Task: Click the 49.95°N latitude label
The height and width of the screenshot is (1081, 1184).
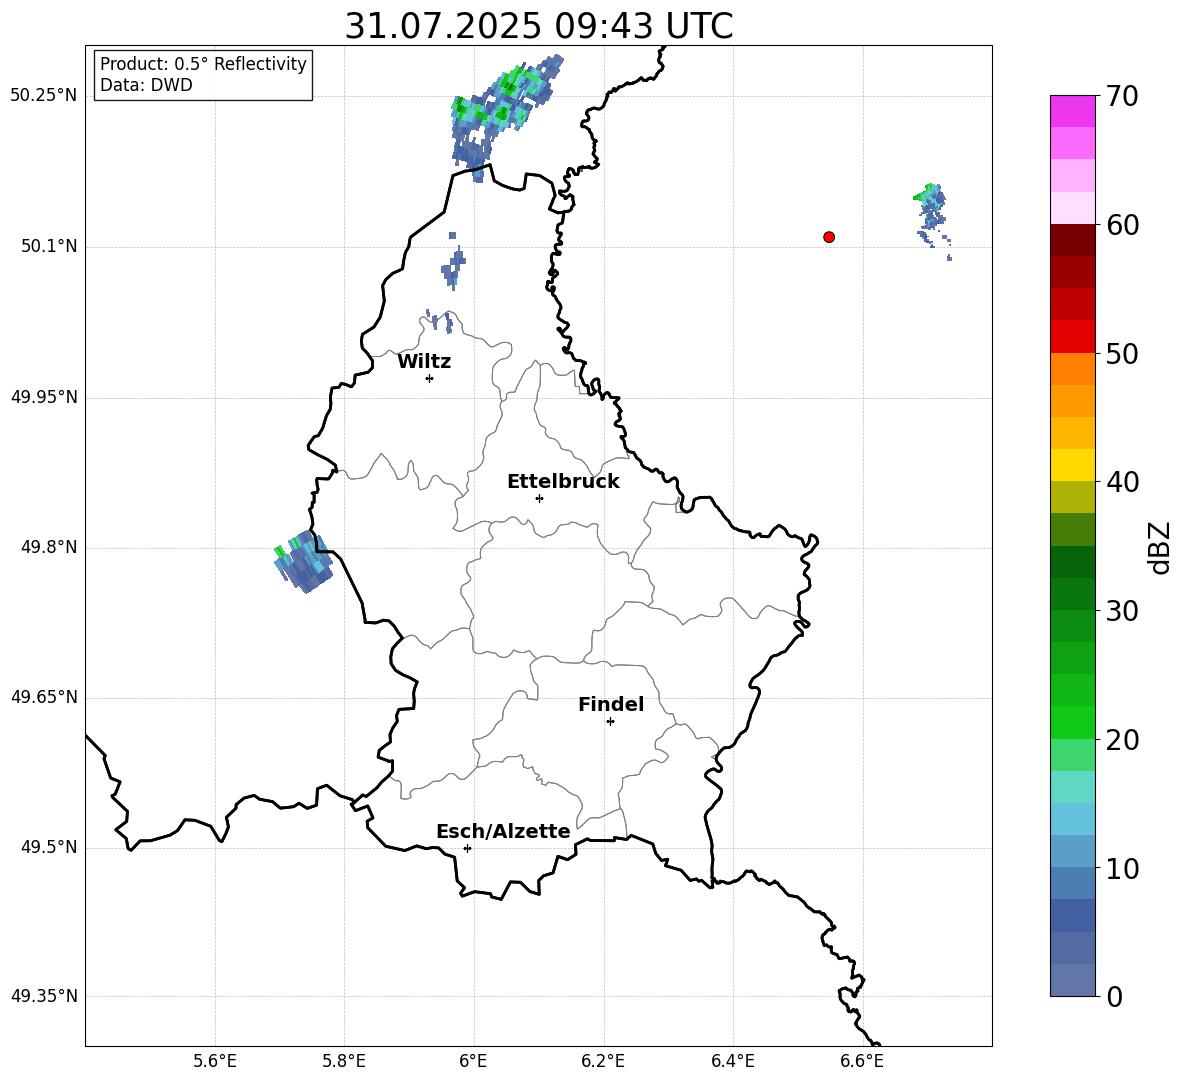Action: point(44,397)
